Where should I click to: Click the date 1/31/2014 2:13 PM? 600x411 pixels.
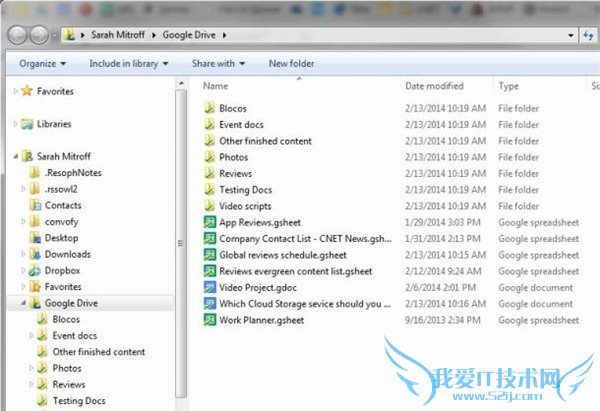(x=443, y=238)
